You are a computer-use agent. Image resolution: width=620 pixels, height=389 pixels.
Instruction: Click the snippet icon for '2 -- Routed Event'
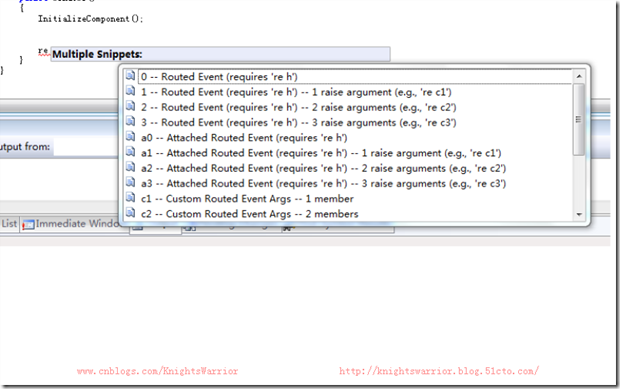click(x=130, y=106)
